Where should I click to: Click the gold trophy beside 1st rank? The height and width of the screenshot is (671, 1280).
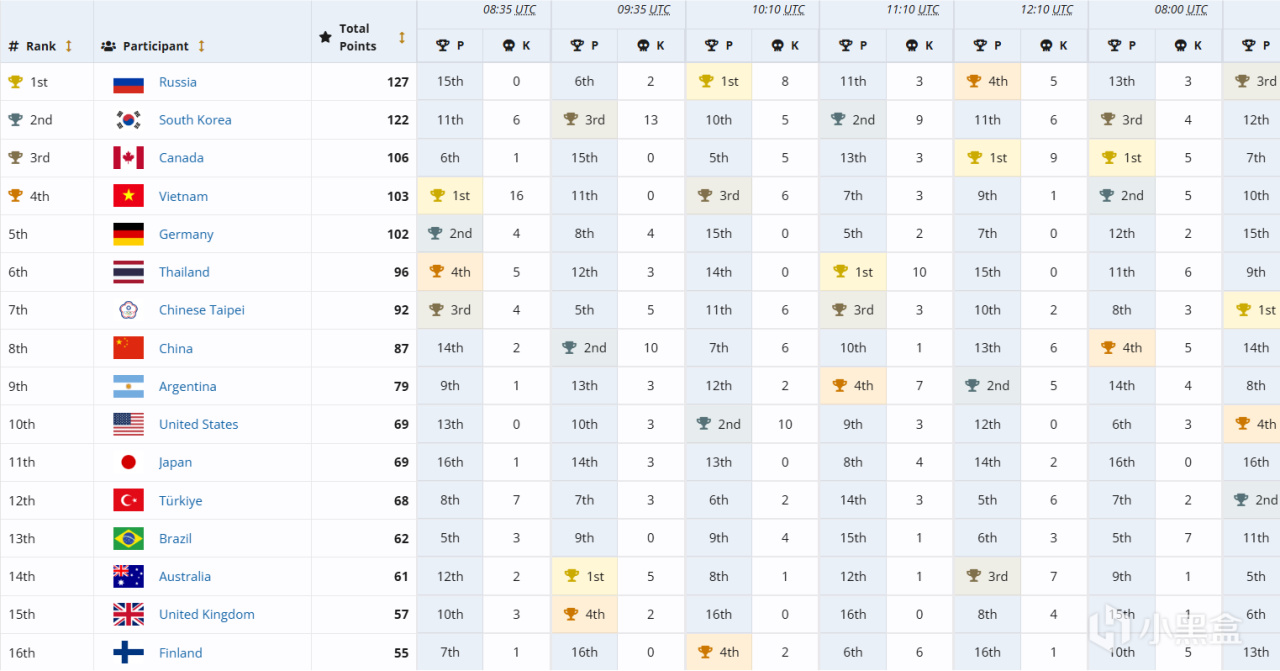point(15,83)
